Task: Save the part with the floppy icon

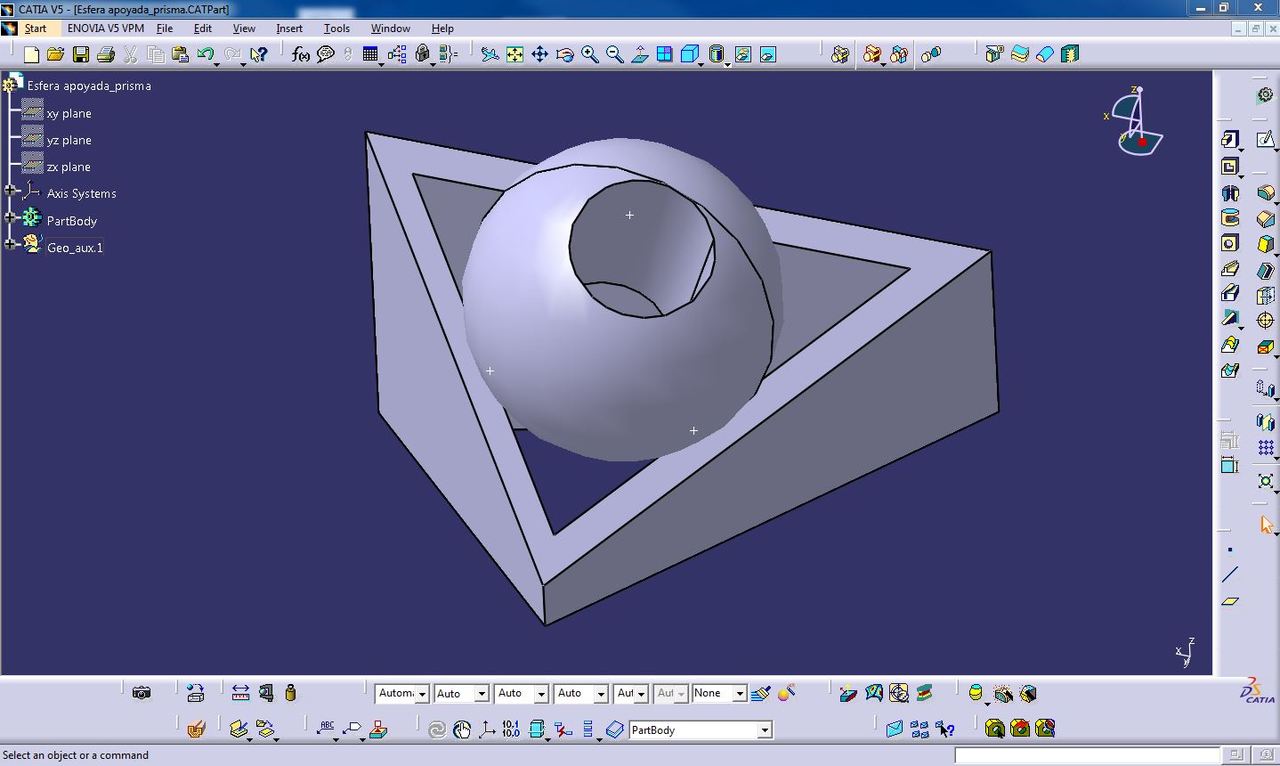Action: (x=81, y=54)
